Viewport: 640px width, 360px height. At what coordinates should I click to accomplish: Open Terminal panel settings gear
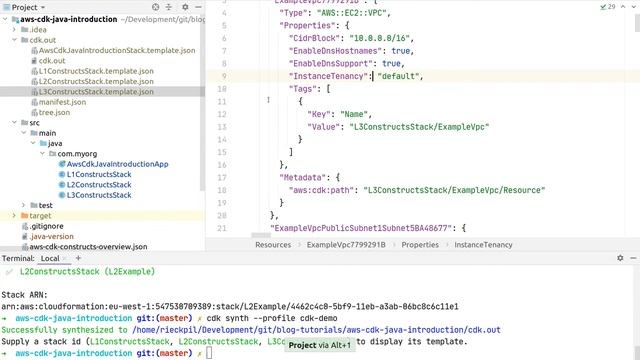click(620, 258)
